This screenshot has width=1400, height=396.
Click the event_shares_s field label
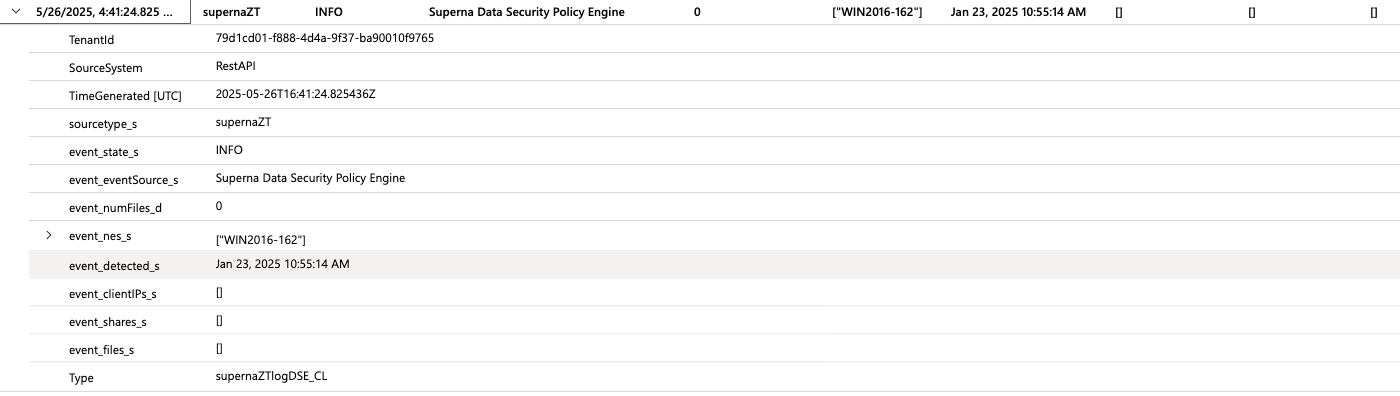click(108, 322)
